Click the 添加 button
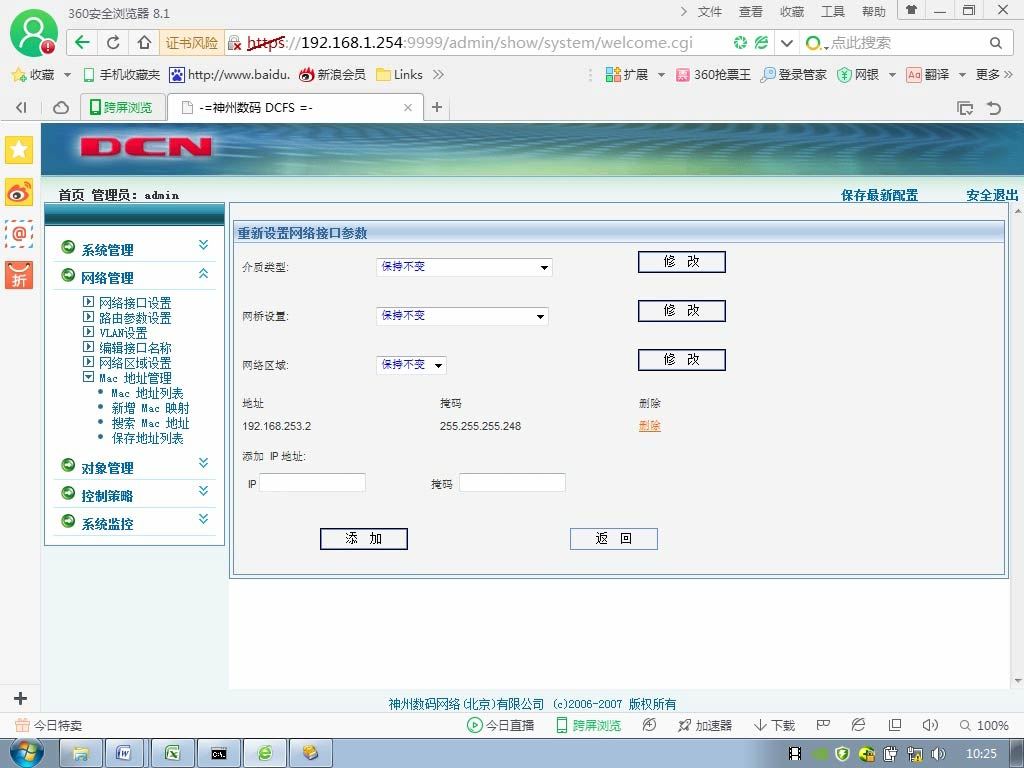Image resolution: width=1024 pixels, height=768 pixels. [x=364, y=539]
